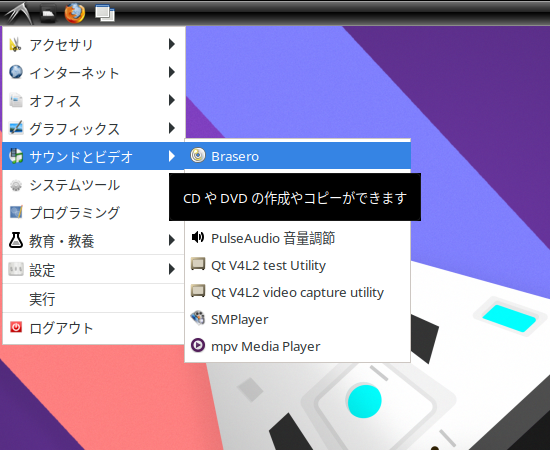Click the show desktop windows icon
The height and width of the screenshot is (450, 550).
105,13
